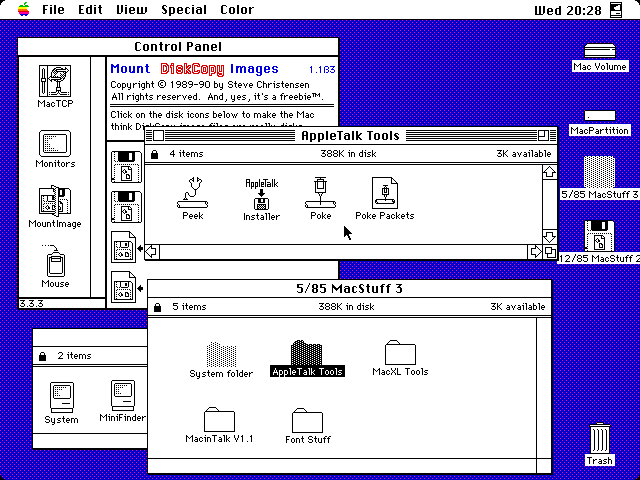The width and height of the screenshot is (640, 480).
Task: Click the Peek application icon
Action: tap(192, 190)
